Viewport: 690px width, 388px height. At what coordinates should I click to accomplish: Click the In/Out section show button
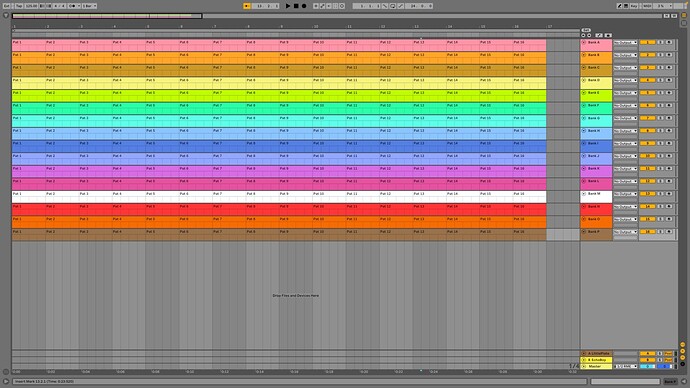(x=683, y=344)
